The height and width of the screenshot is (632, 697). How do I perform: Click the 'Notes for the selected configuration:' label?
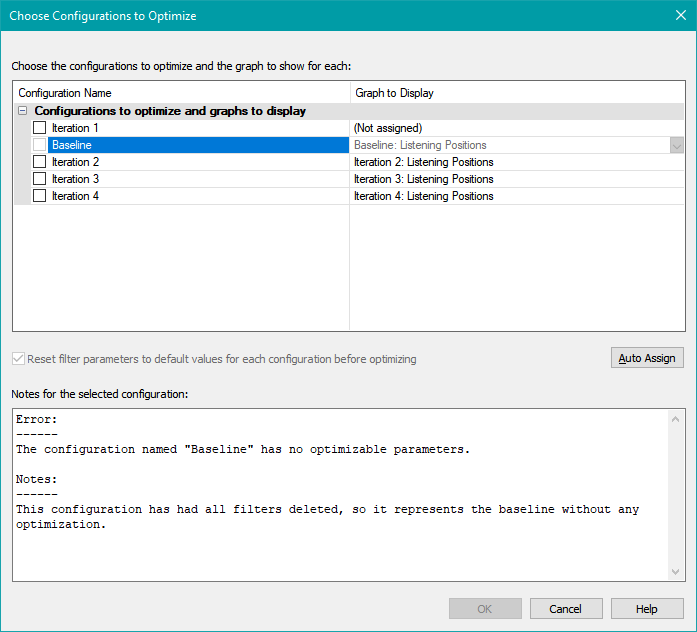[100, 394]
